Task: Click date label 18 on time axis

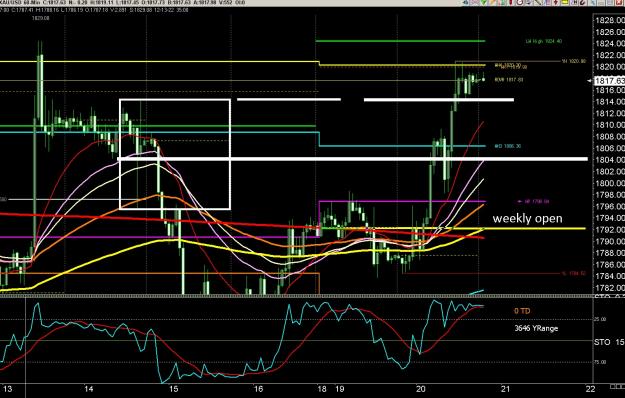Action: (x=322, y=389)
